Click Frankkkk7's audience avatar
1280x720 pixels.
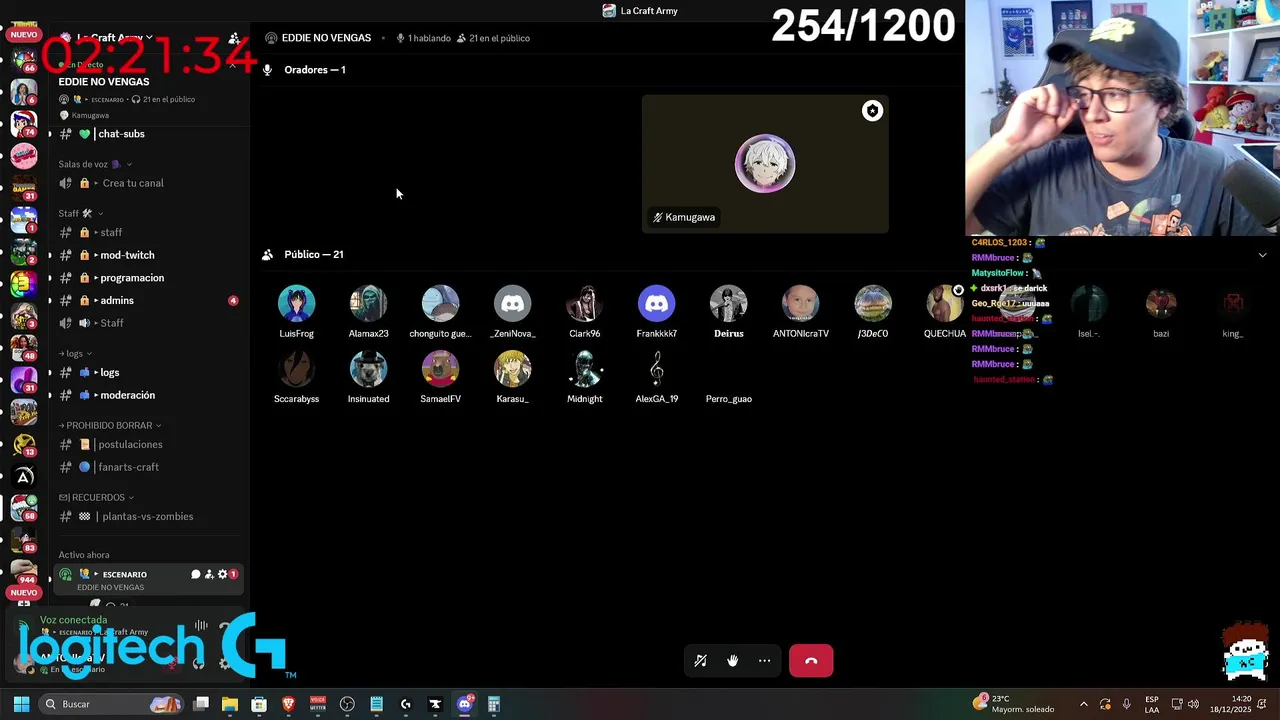pyautogui.click(x=656, y=303)
